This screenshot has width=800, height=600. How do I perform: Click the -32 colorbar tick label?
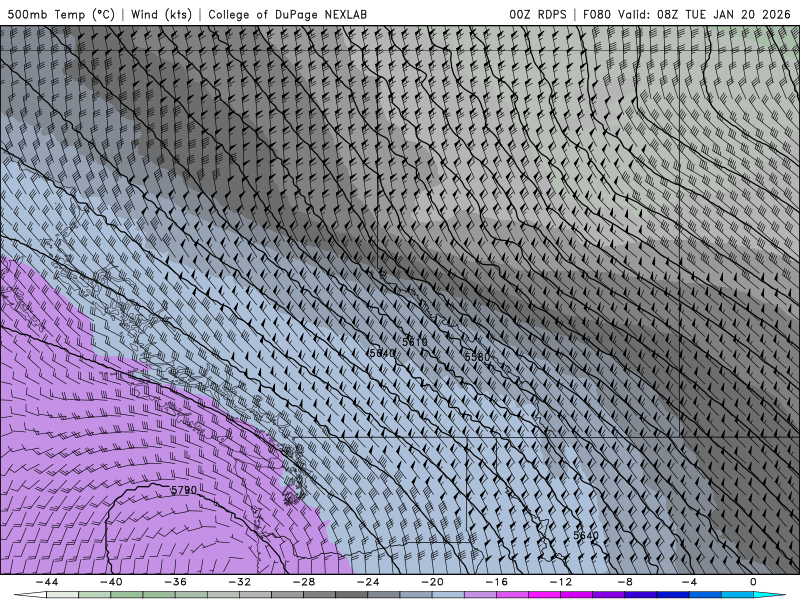240,582
